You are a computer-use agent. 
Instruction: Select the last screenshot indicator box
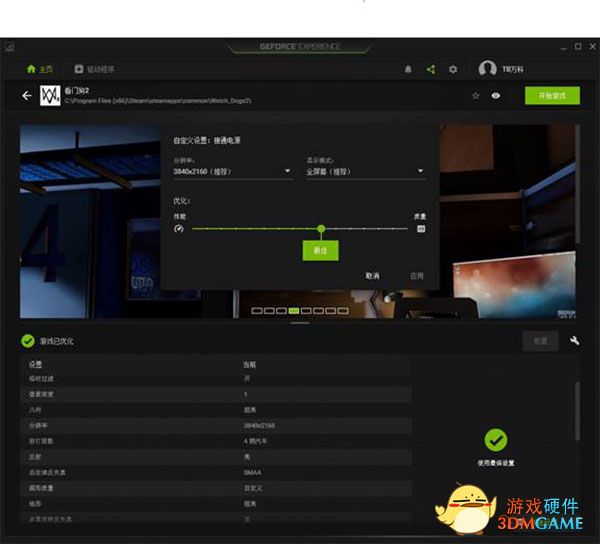coord(343,311)
